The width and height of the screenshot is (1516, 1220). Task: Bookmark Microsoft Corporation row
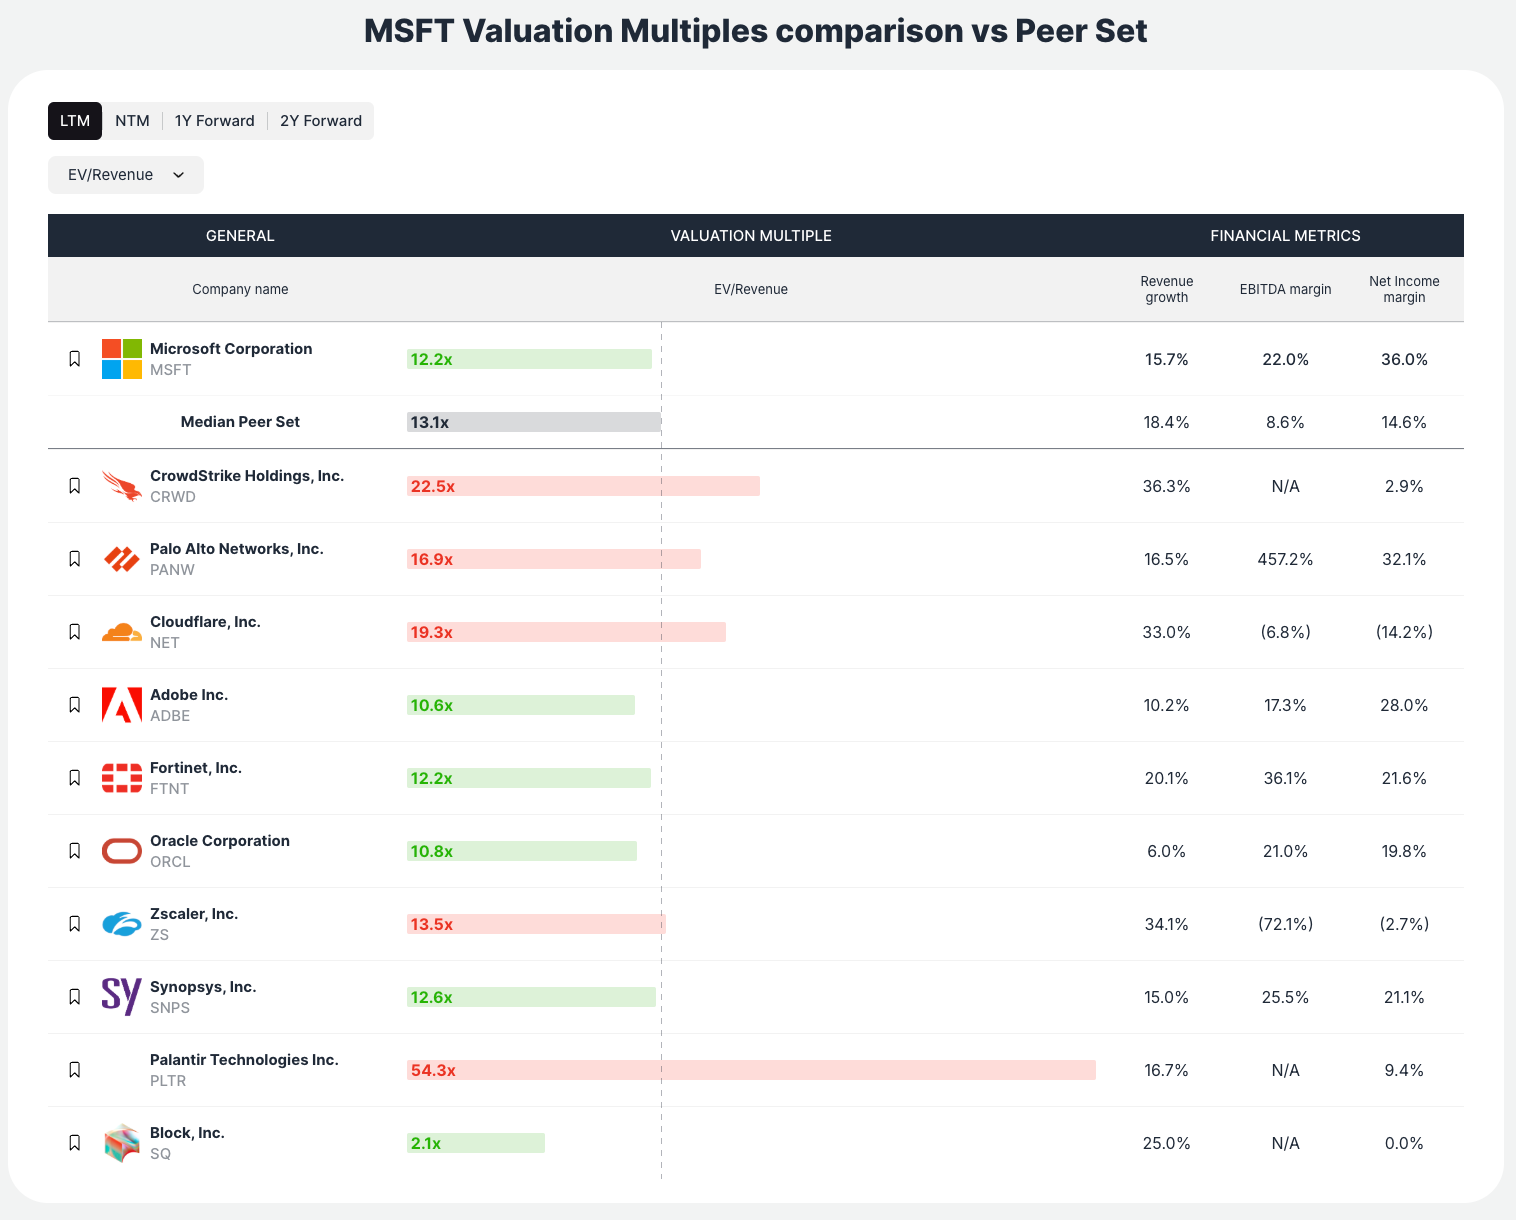tap(74, 357)
